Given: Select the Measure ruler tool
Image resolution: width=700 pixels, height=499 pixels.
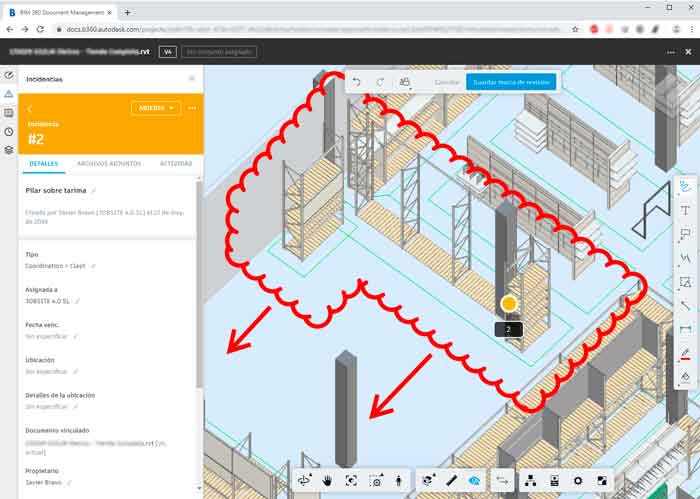Looking at the screenshot, I should point(451,480).
